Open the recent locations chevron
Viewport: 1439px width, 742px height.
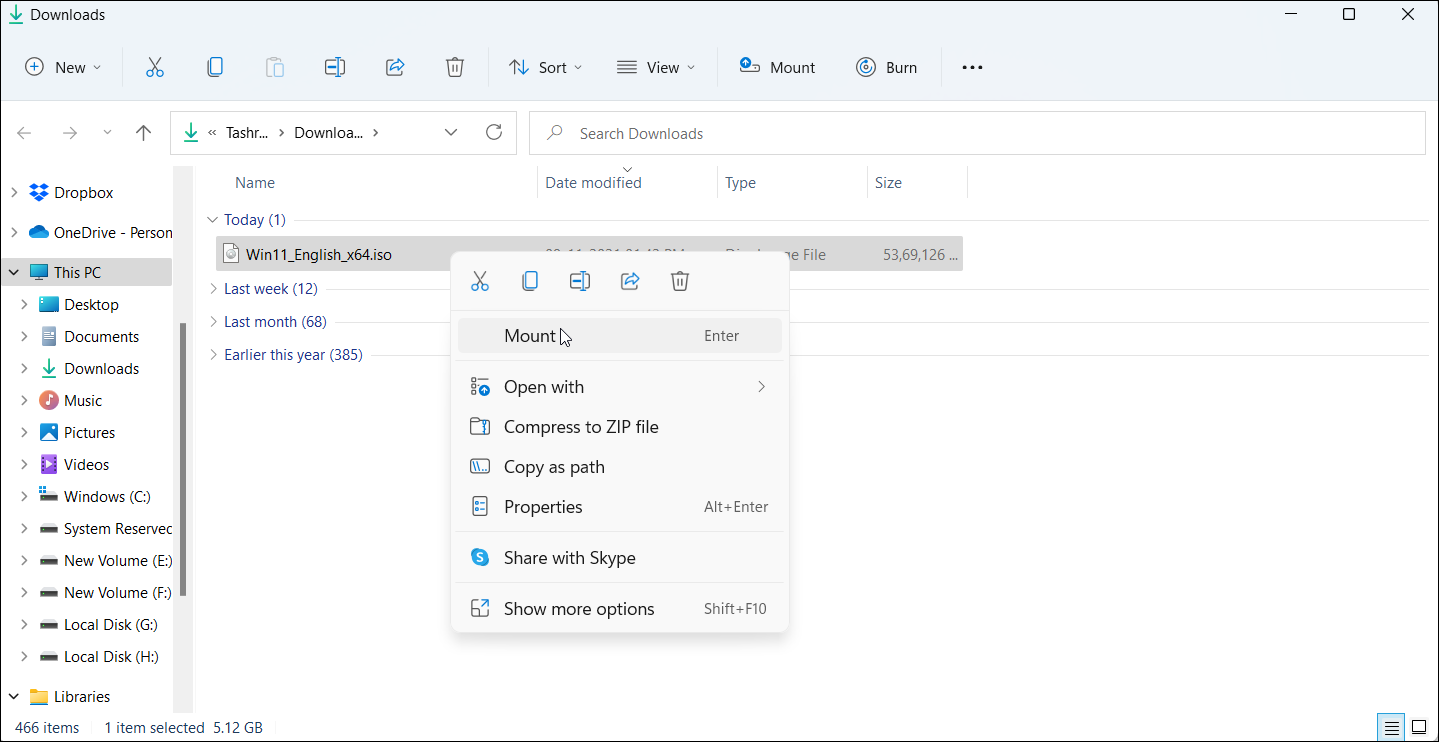pos(108,133)
